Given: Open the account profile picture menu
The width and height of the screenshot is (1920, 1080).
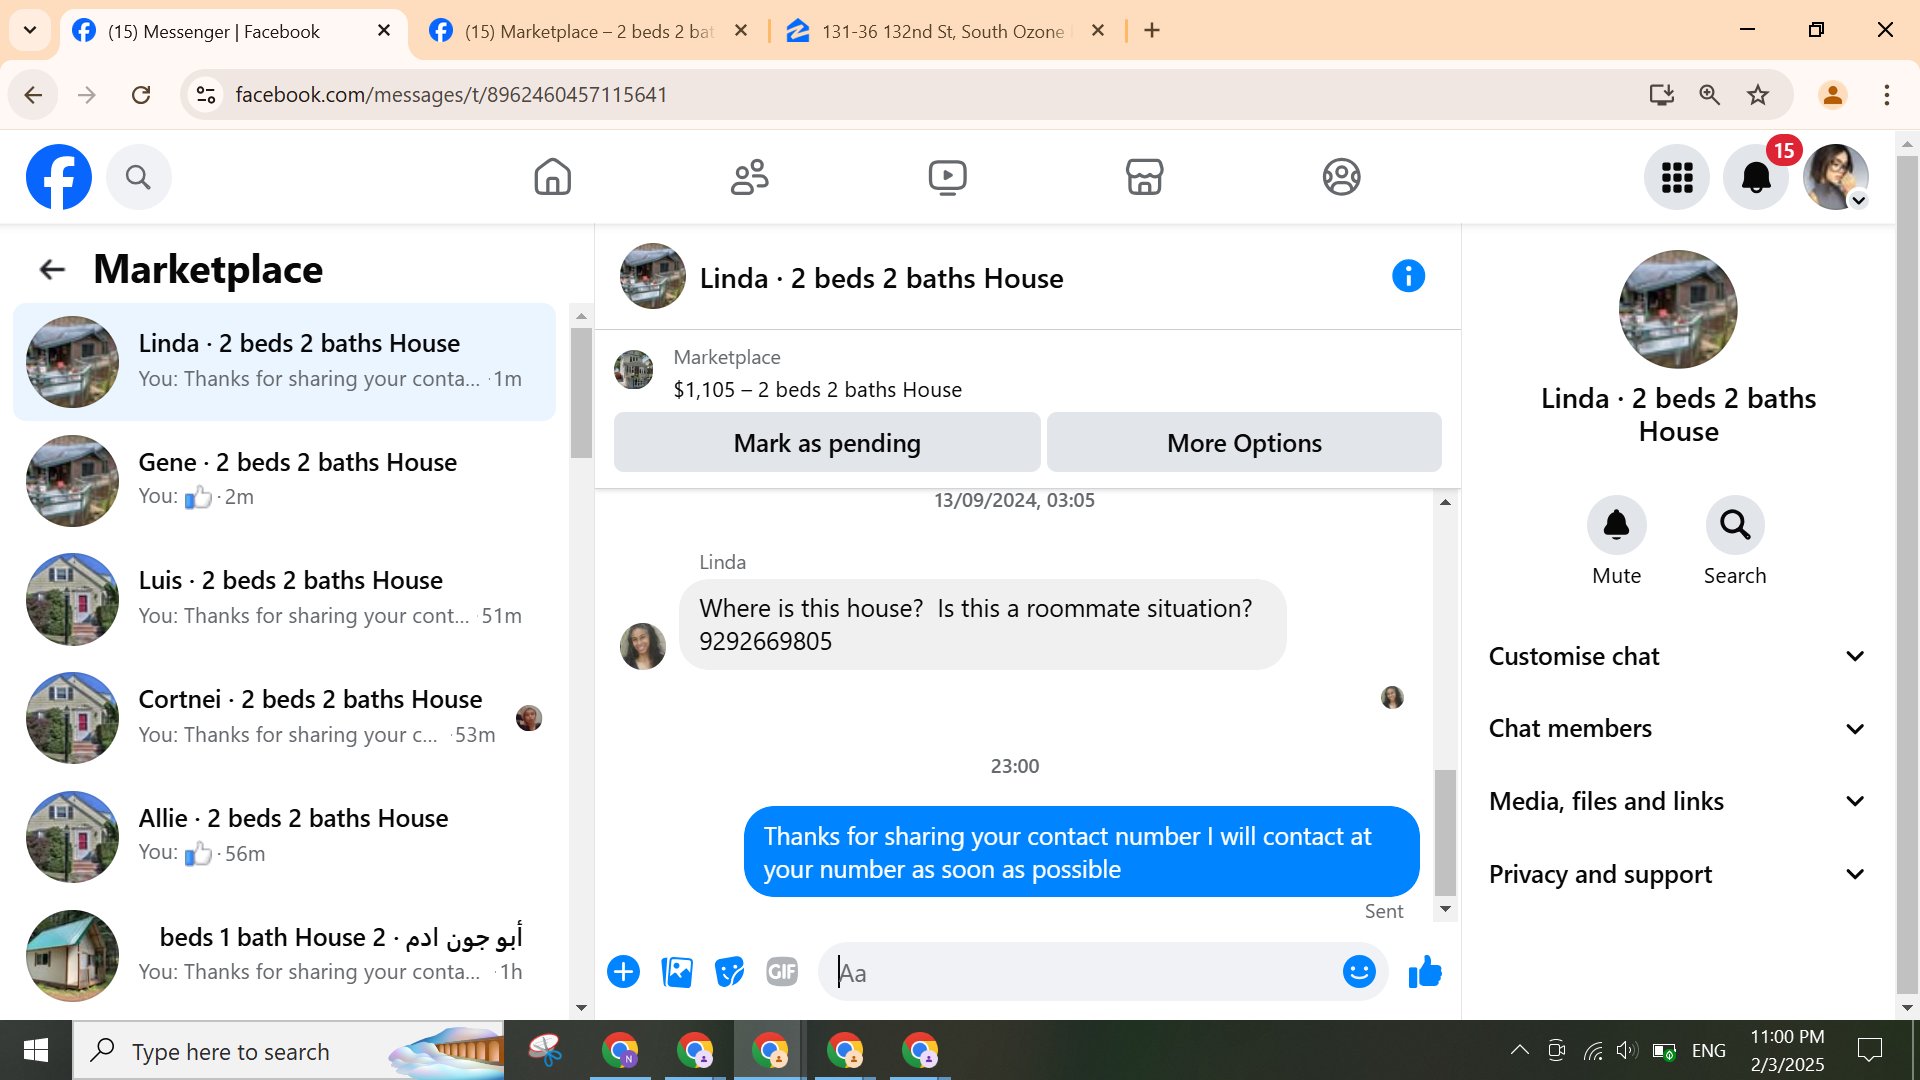Looking at the screenshot, I should 1836,177.
